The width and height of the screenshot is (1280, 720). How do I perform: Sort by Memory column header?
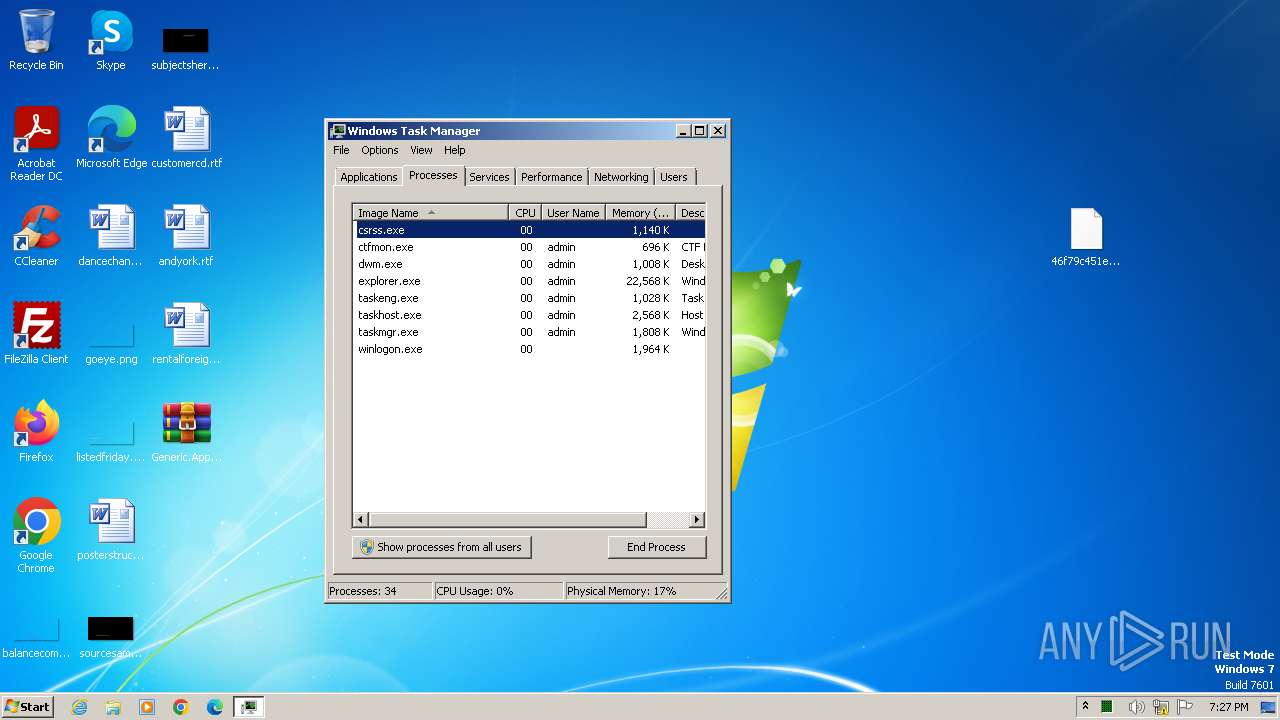pyautogui.click(x=641, y=213)
